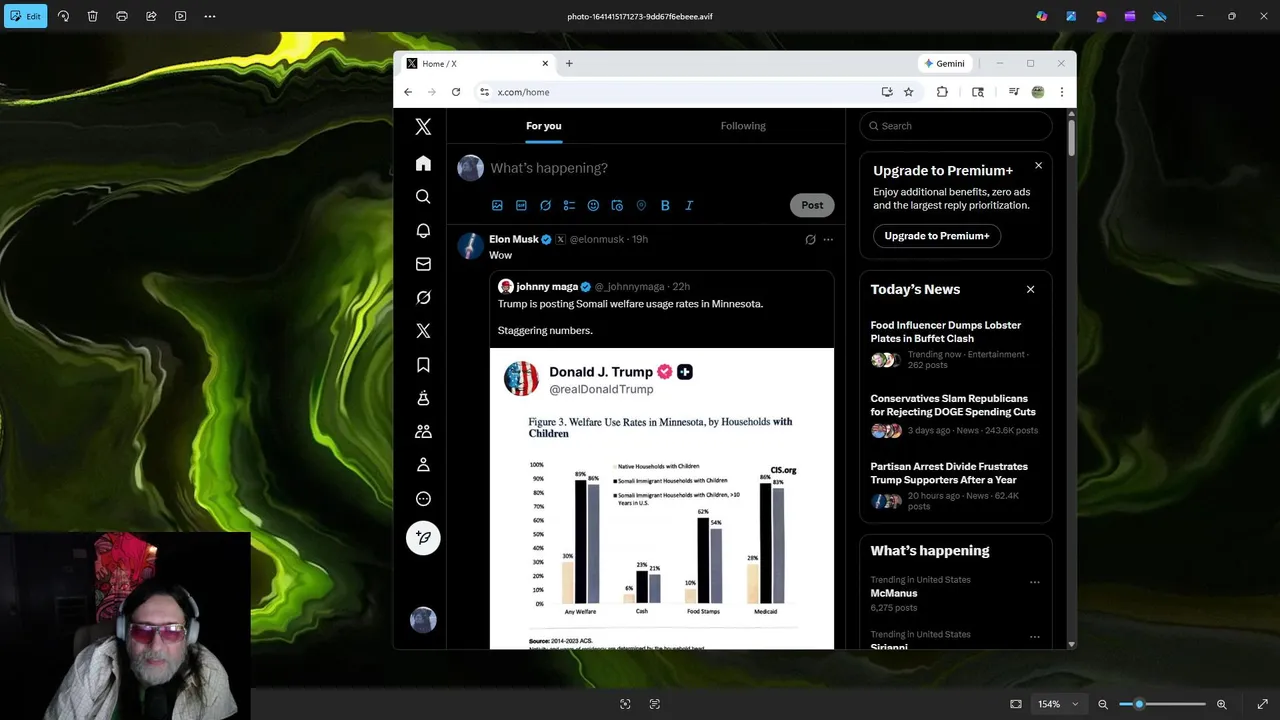The width and height of the screenshot is (1280, 720).
Task: Bookmark page with star icon
Action: coord(909,92)
